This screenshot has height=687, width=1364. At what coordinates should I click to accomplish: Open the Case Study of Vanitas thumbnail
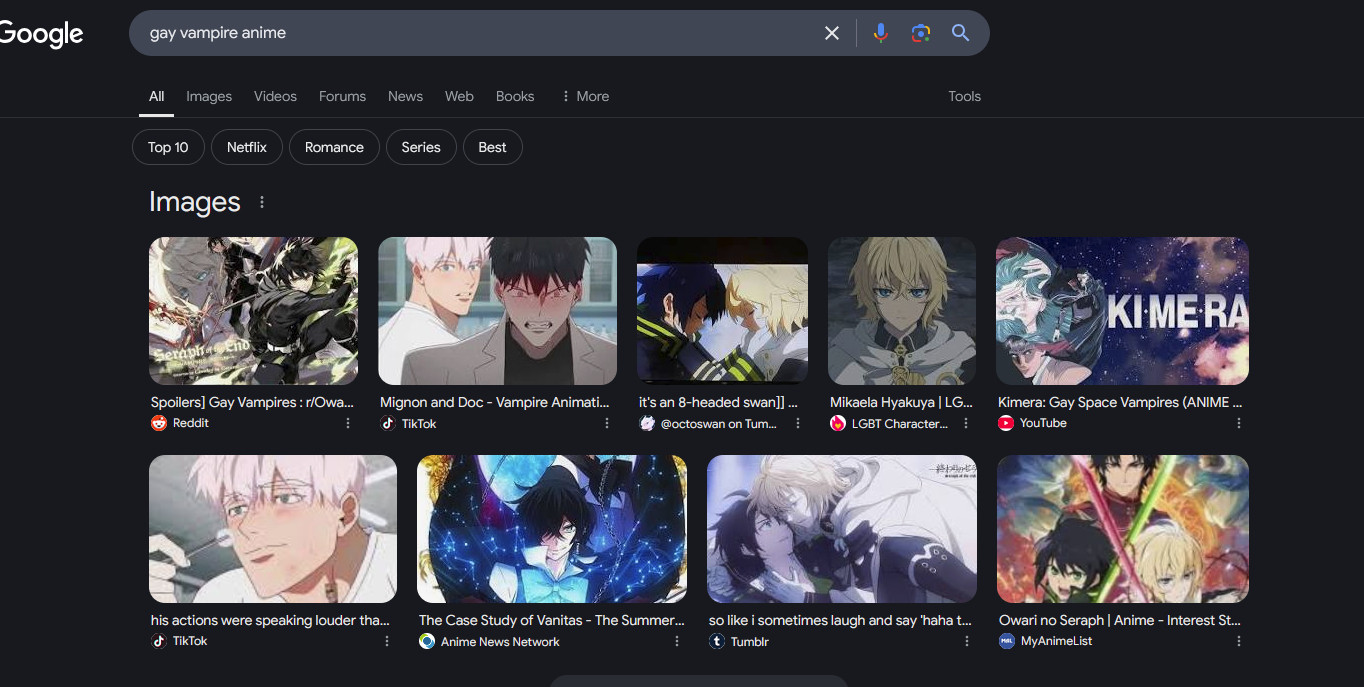[552, 529]
